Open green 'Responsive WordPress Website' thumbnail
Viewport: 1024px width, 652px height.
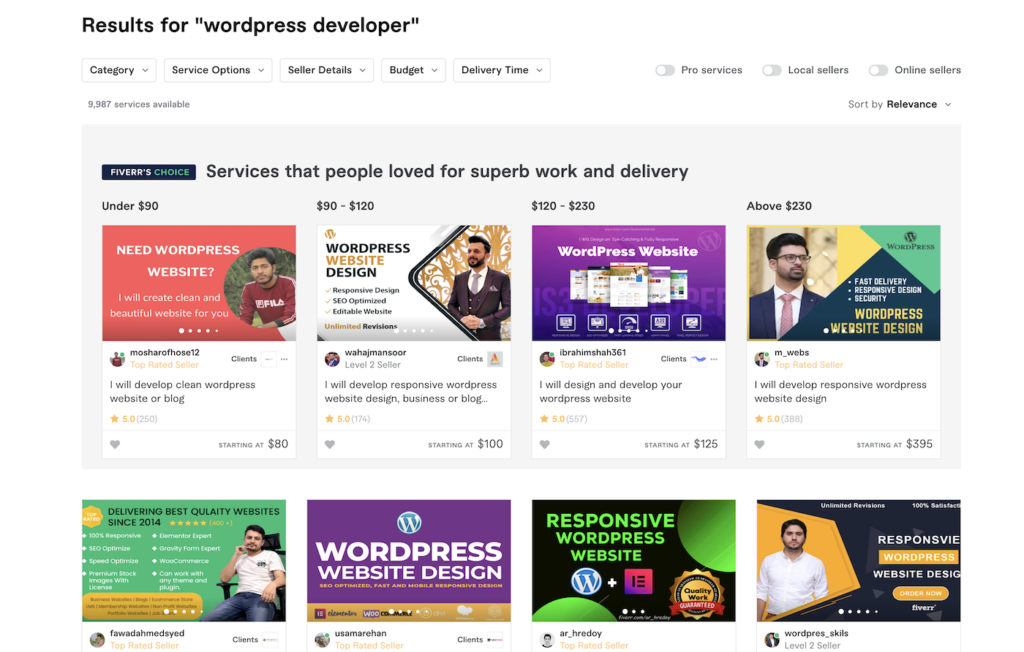(633, 561)
